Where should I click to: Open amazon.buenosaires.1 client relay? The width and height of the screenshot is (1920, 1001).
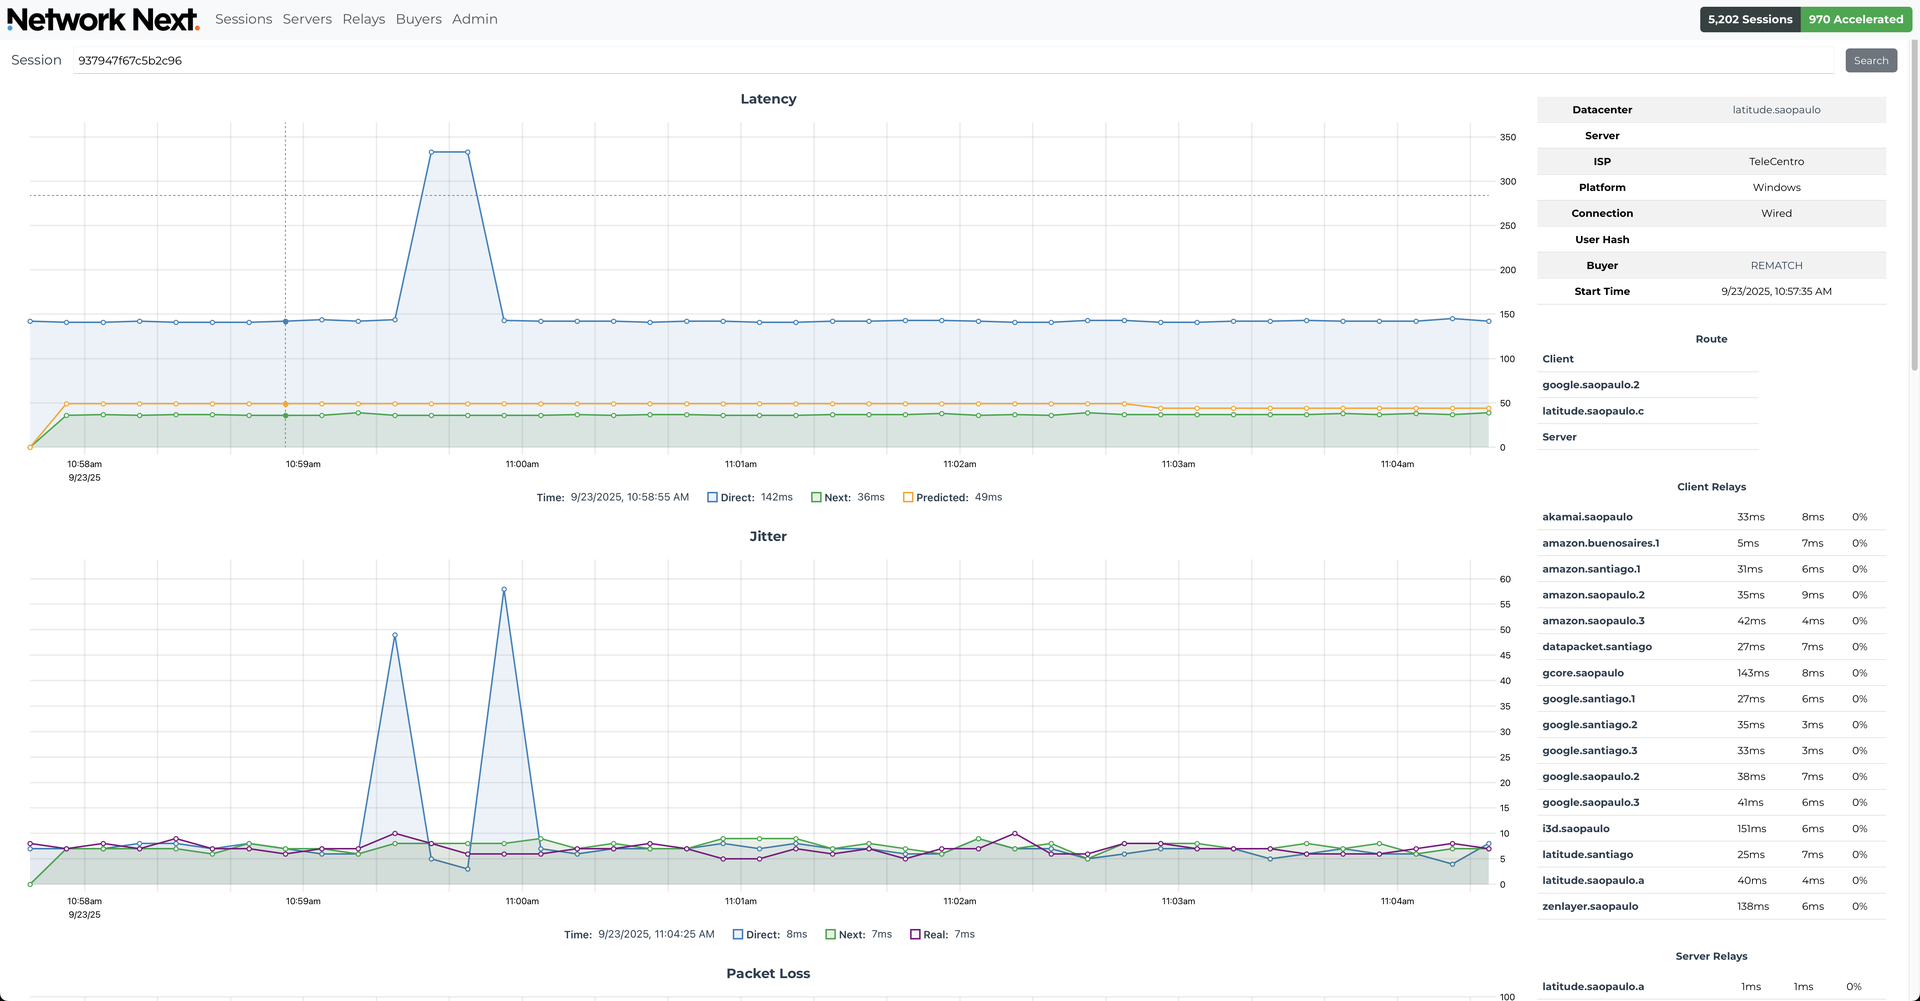tap(1600, 543)
